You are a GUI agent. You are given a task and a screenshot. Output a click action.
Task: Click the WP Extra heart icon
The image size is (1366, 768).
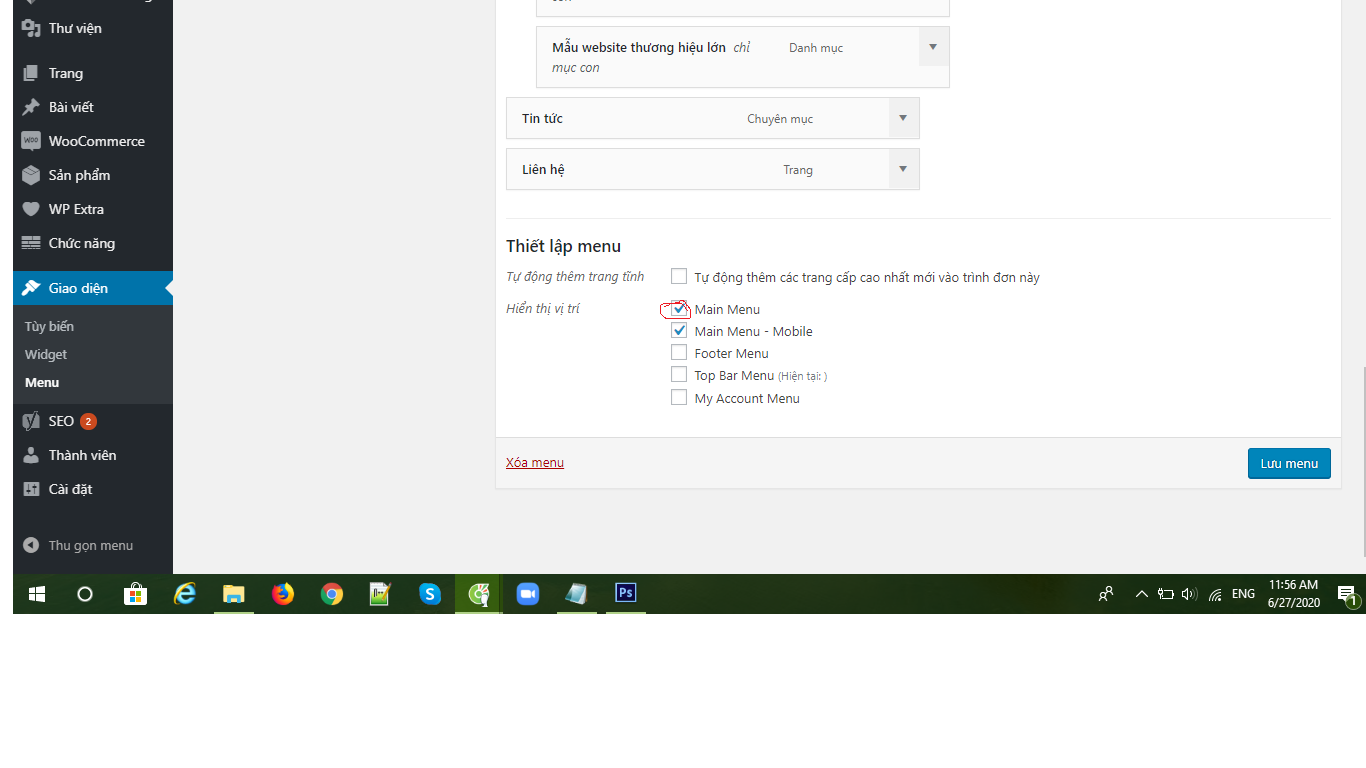click(x=31, y=209)
